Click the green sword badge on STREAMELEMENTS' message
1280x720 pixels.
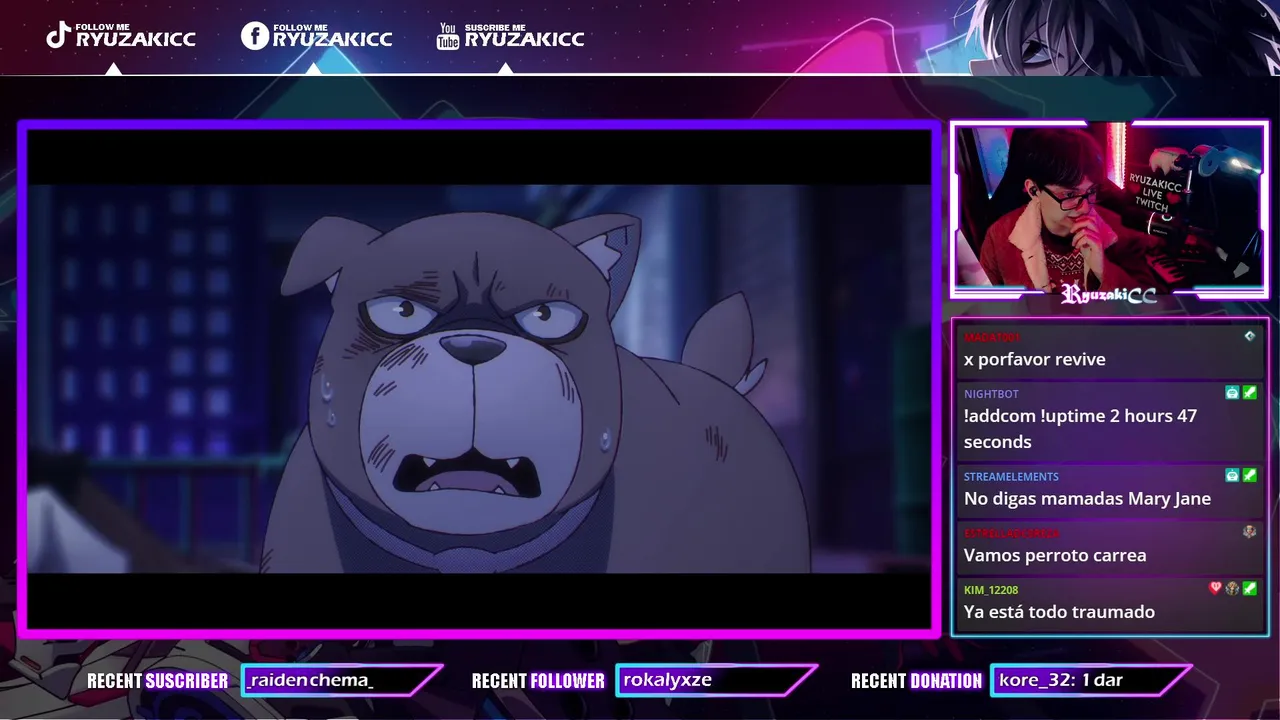1249,475
